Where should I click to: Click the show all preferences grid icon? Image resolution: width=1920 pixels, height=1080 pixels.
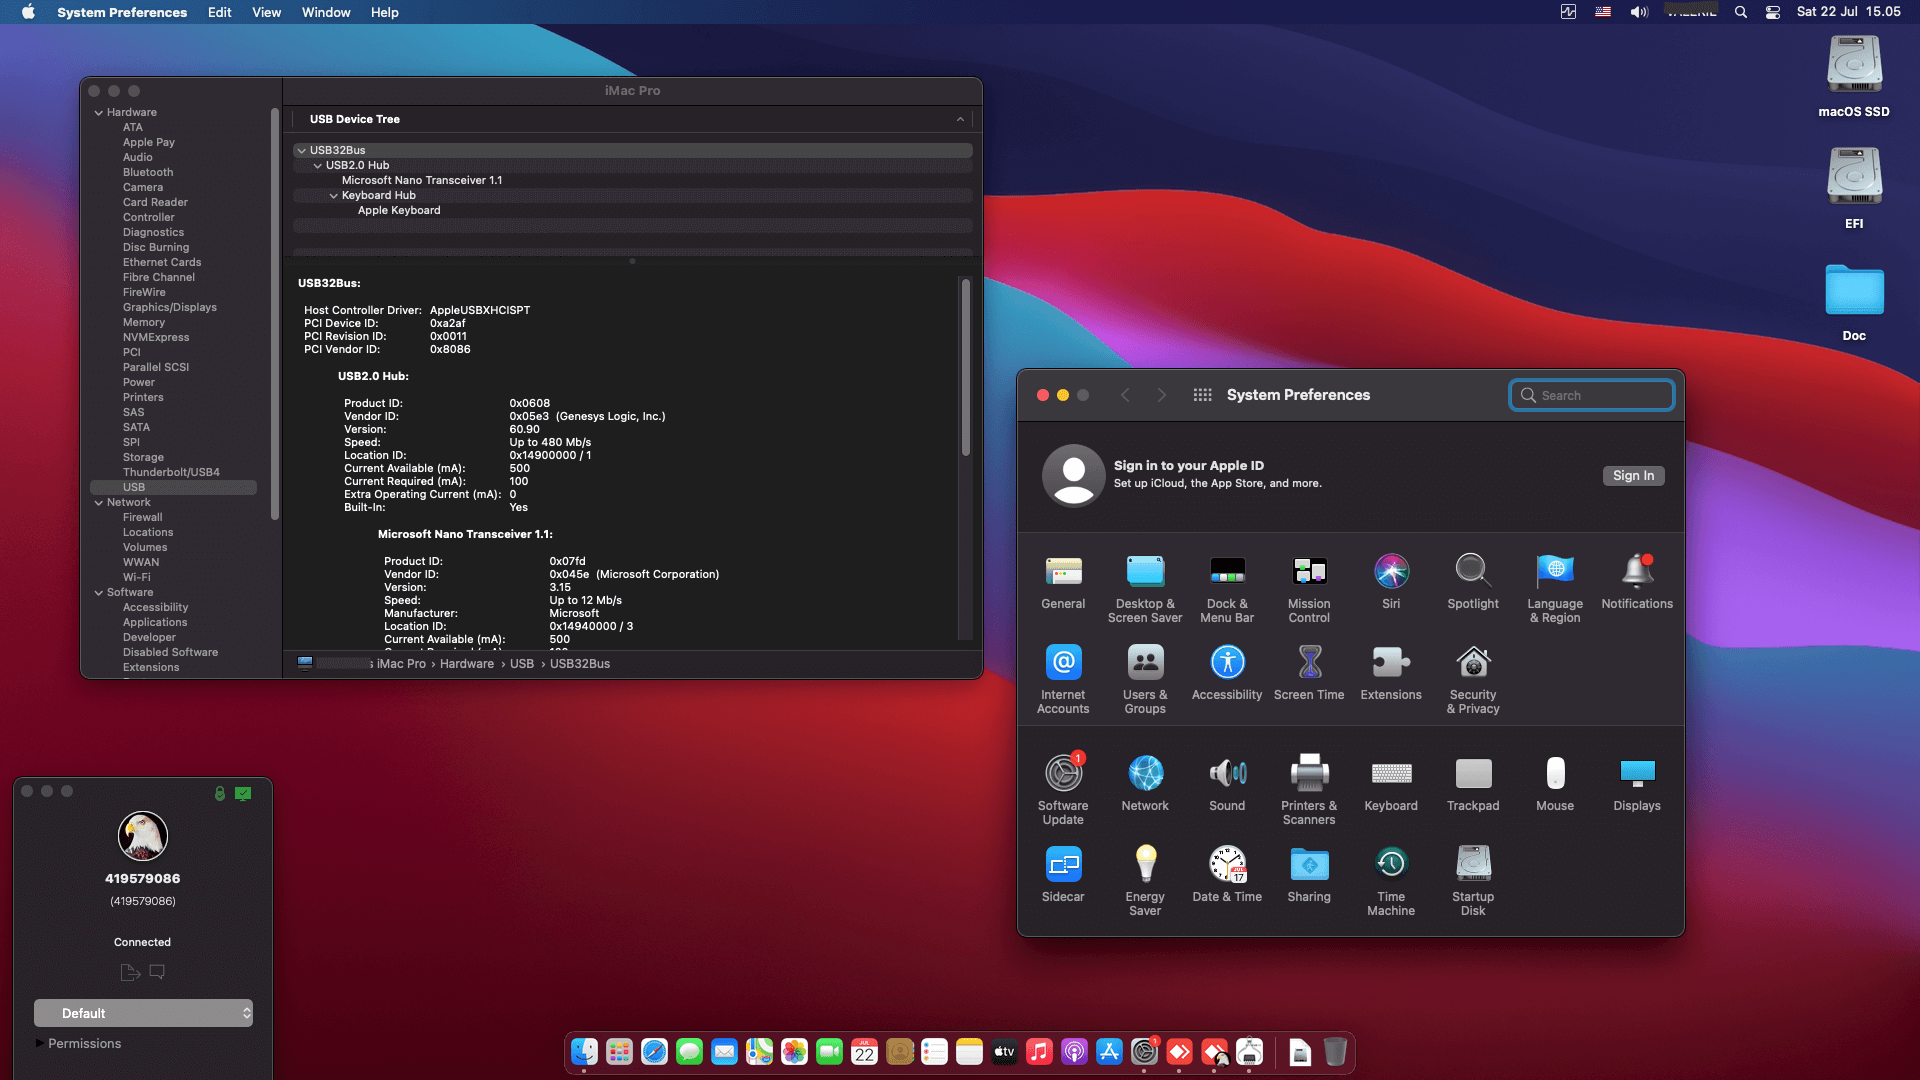coord(1202,395)
